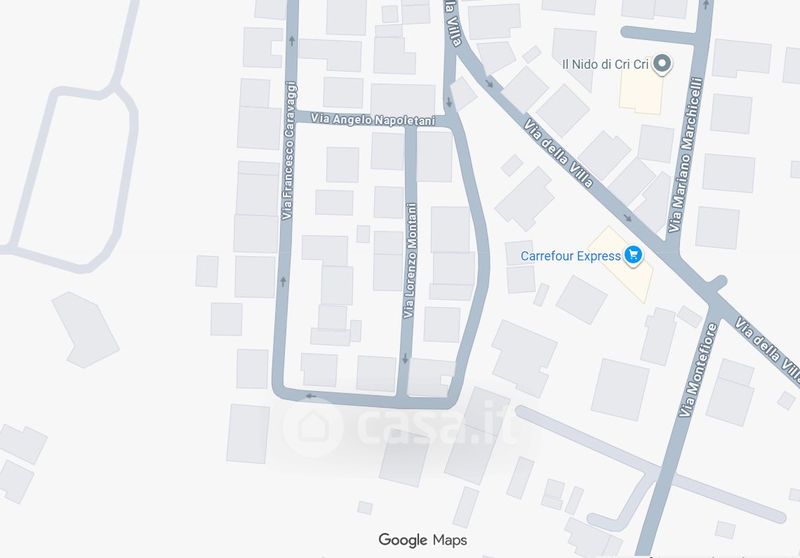Select the Via Mariano Marchicelli street label
The image size is (800, 558).
685,155
